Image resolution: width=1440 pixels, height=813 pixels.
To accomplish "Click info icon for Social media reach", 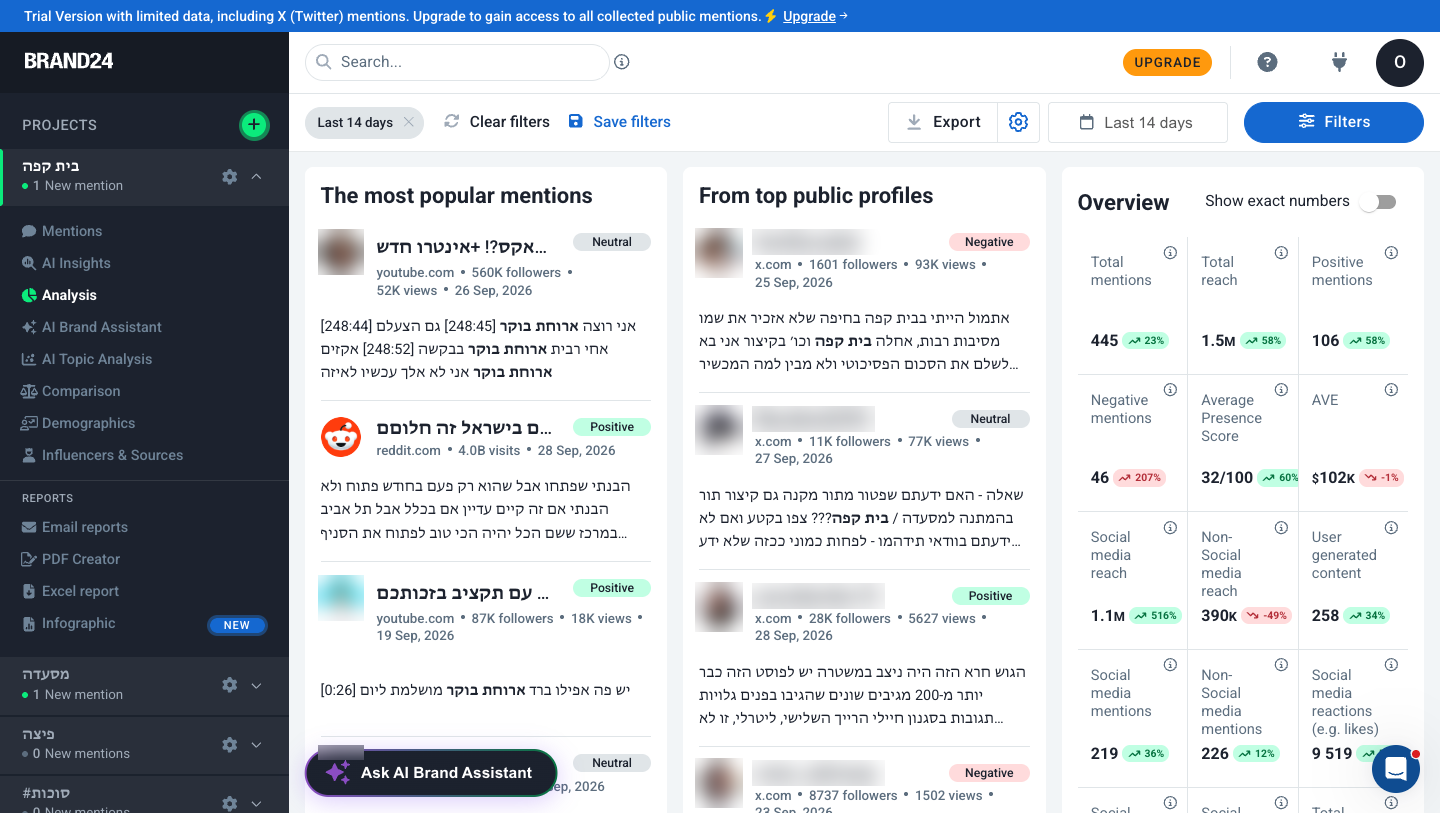I will click(1170, 527).
